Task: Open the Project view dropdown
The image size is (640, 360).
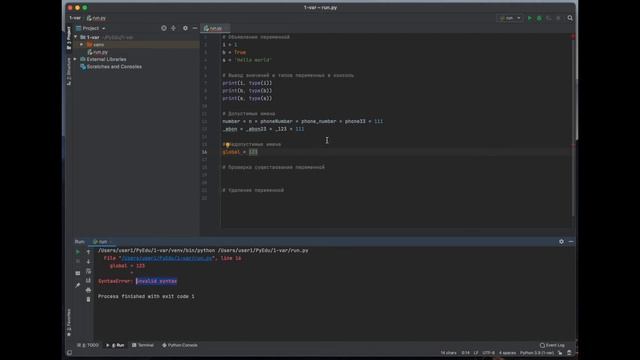Action: [x=91, y=28]
